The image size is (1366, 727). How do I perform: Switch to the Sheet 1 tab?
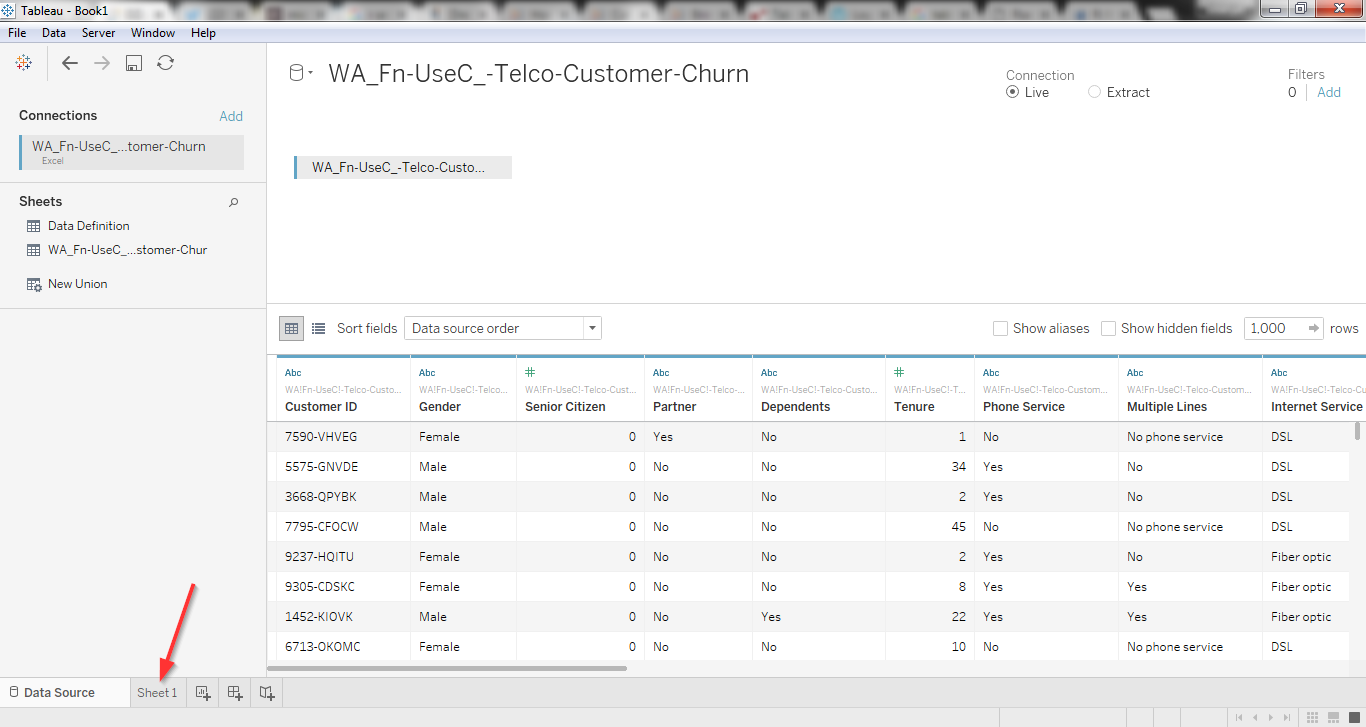coord(157,692)
